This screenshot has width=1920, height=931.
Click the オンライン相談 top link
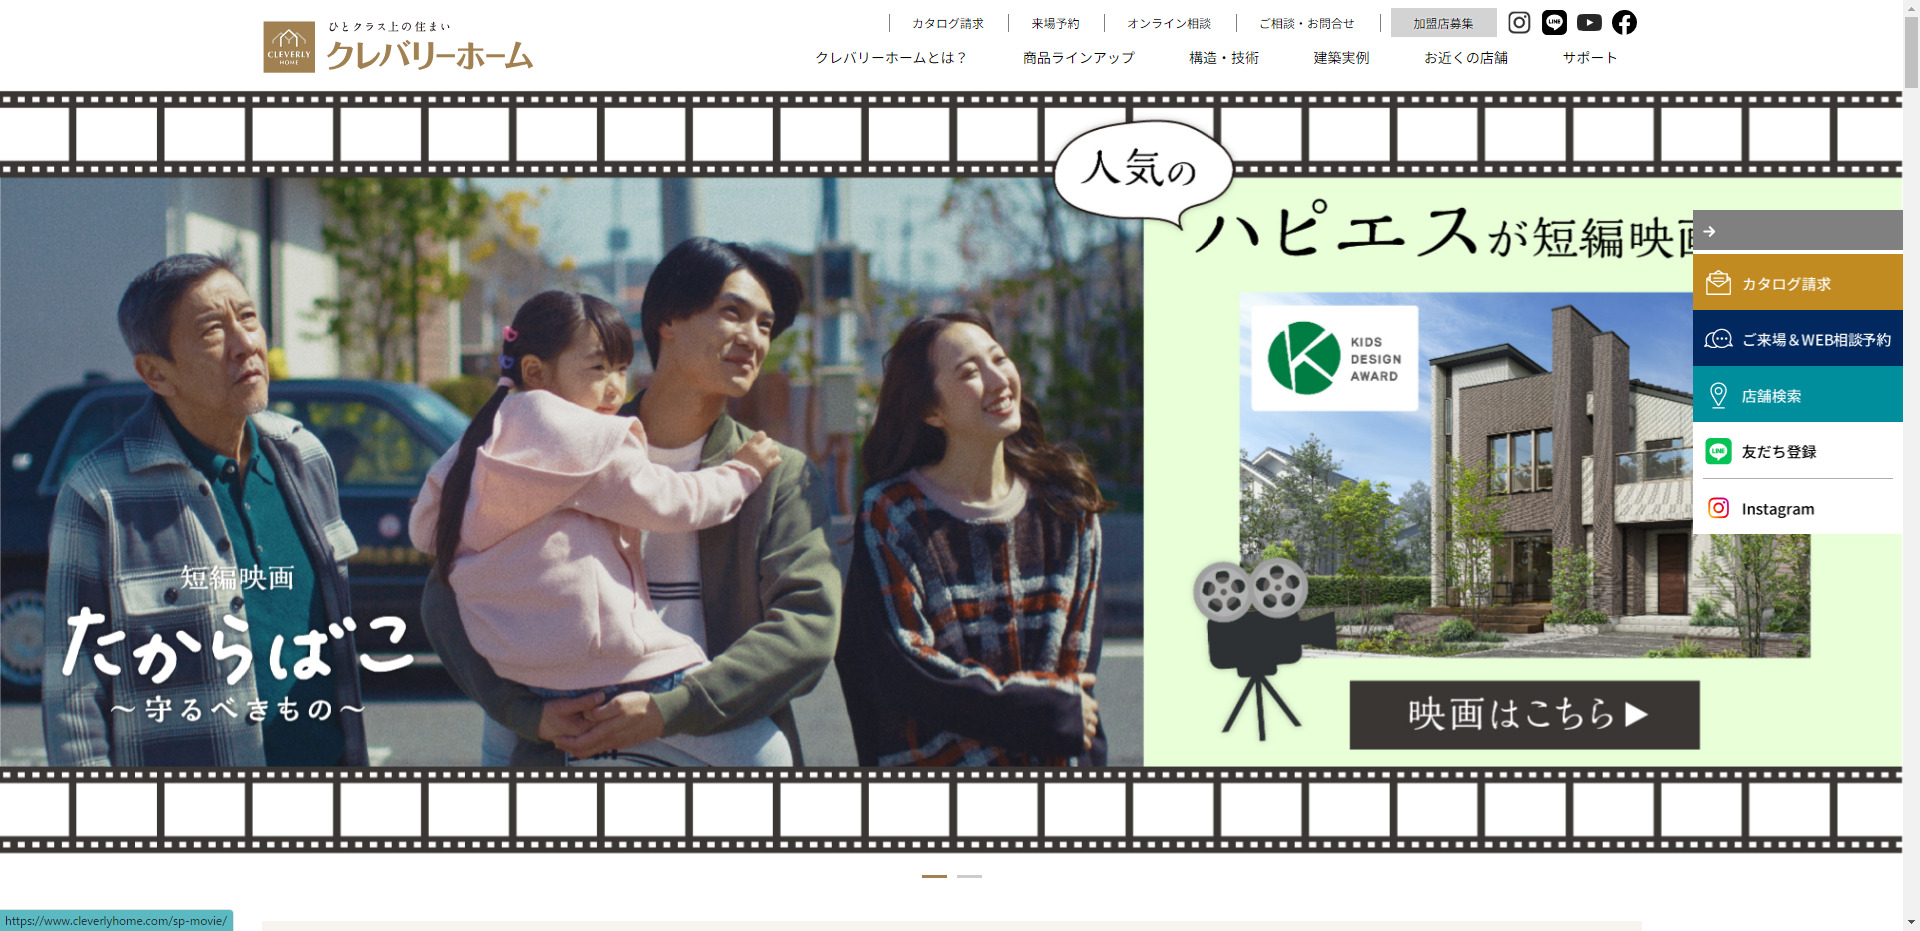tap(1169, 23)
